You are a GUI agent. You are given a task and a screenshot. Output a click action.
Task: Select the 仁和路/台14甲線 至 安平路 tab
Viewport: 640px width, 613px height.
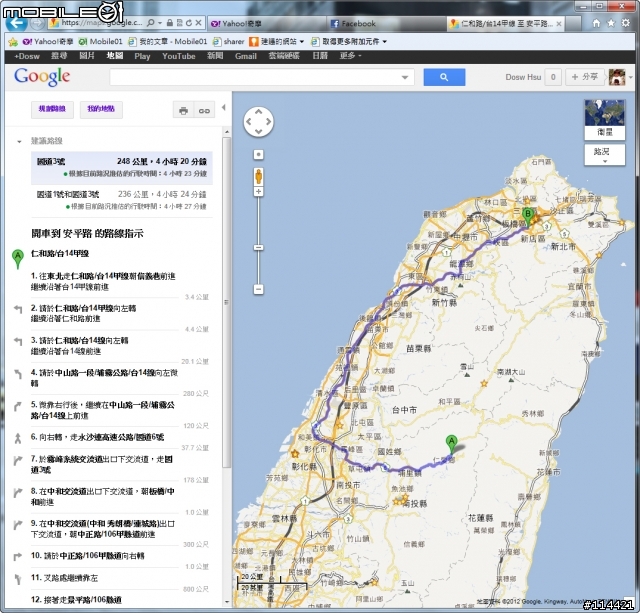[x=505, y=24]
